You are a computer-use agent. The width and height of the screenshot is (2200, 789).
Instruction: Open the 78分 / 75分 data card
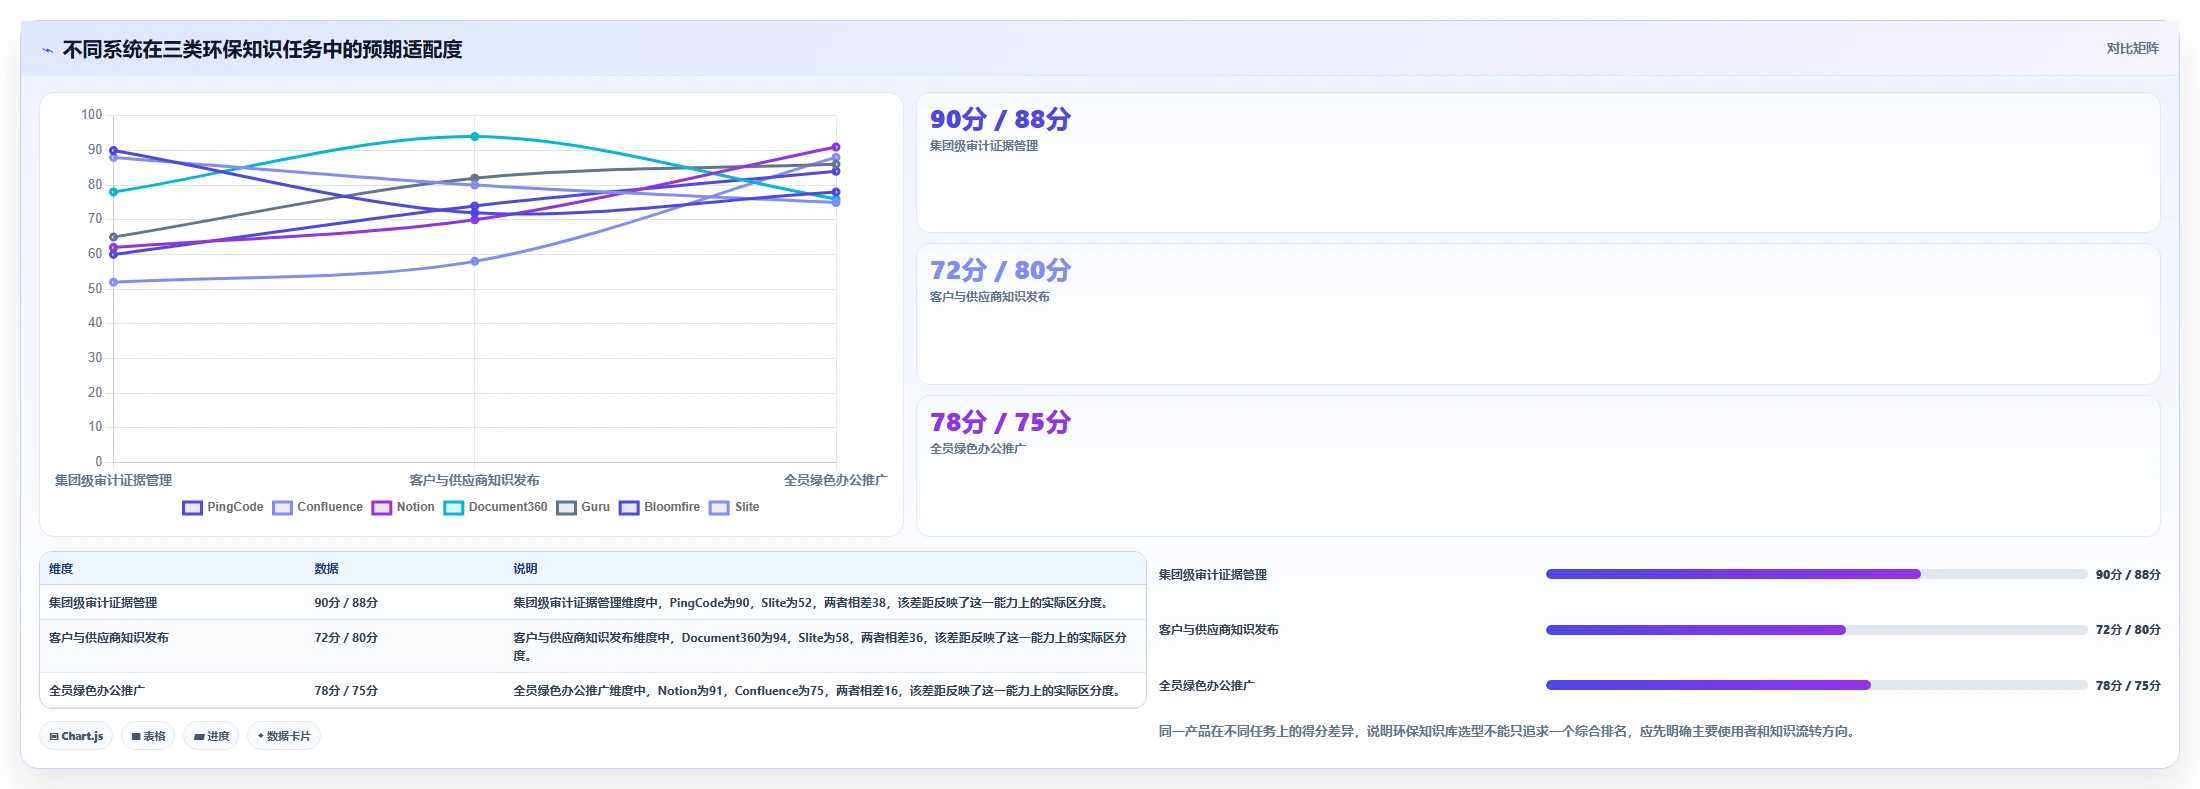coord(1538,466)
